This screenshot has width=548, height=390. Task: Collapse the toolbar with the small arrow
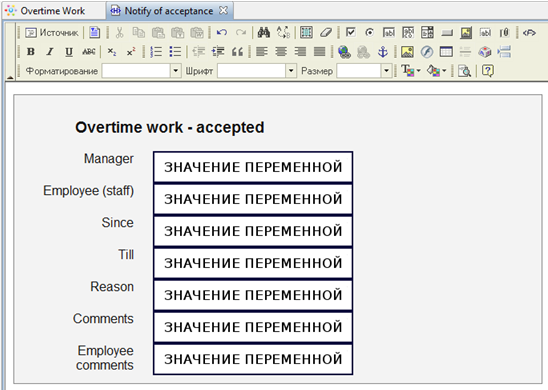pos(10,77)
